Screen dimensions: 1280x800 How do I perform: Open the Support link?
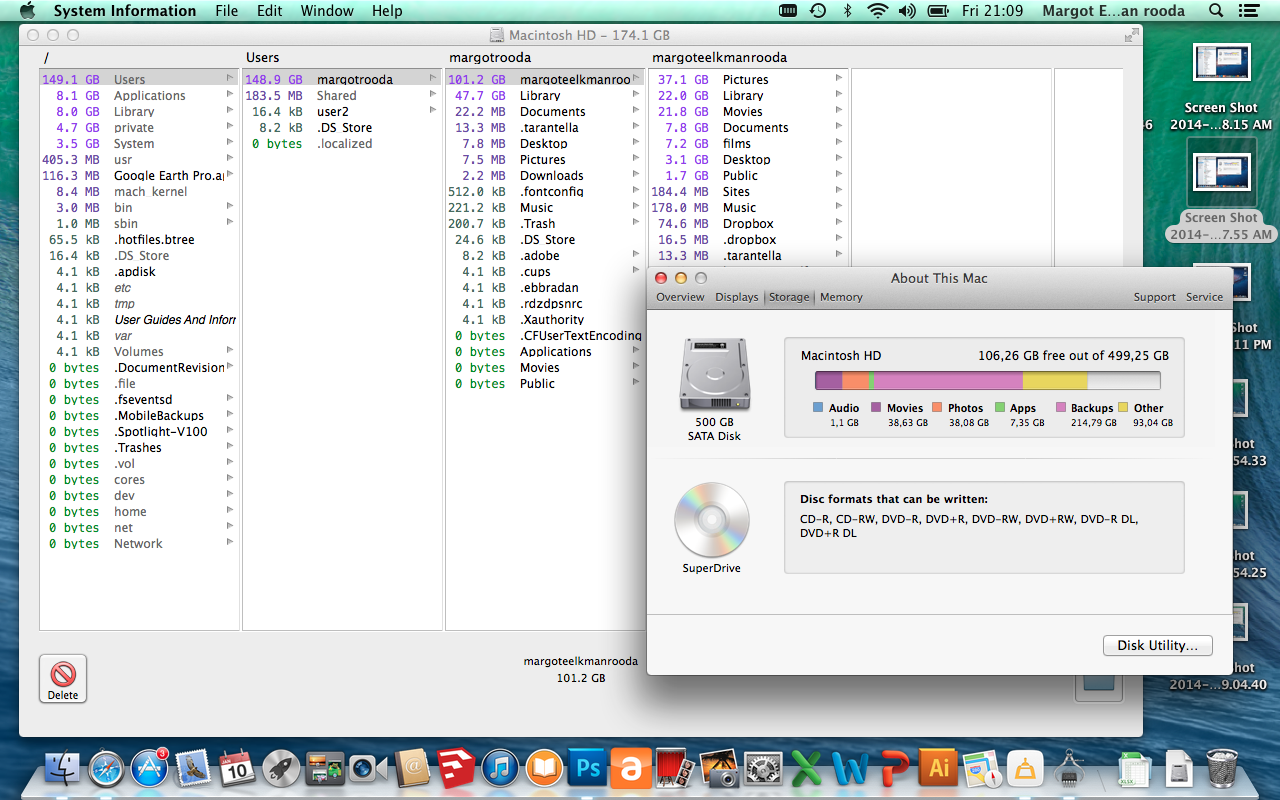tap(1154, 297)
